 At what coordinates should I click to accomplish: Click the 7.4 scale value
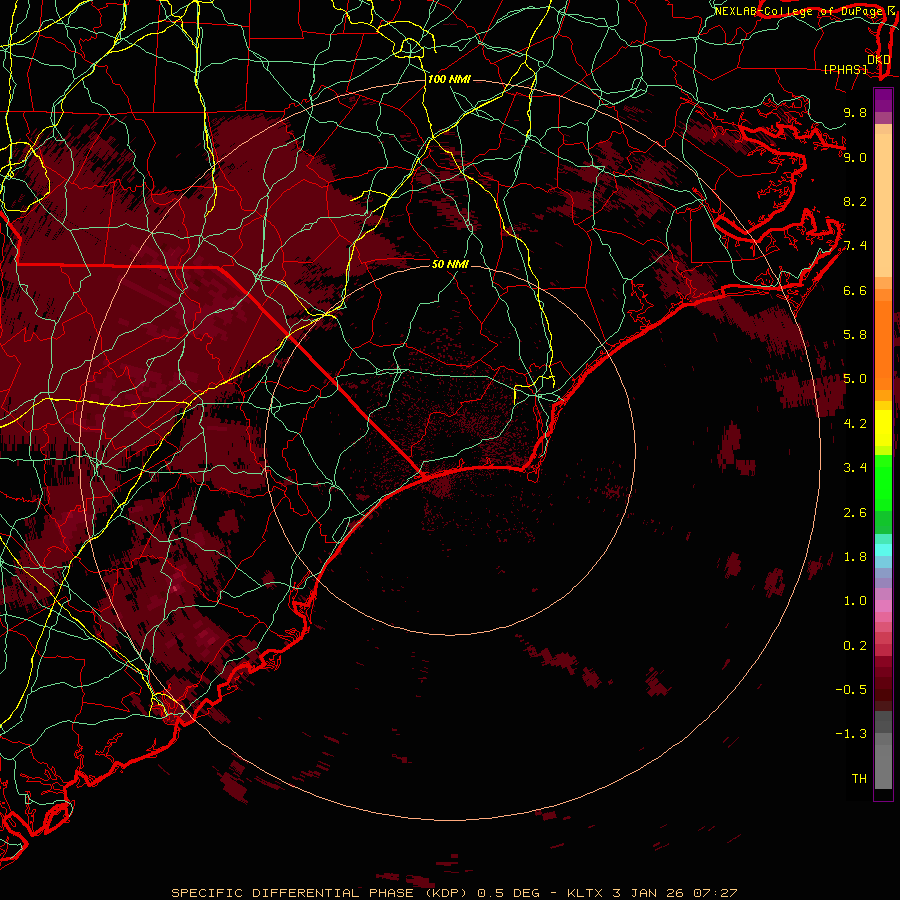pos(855,246)
